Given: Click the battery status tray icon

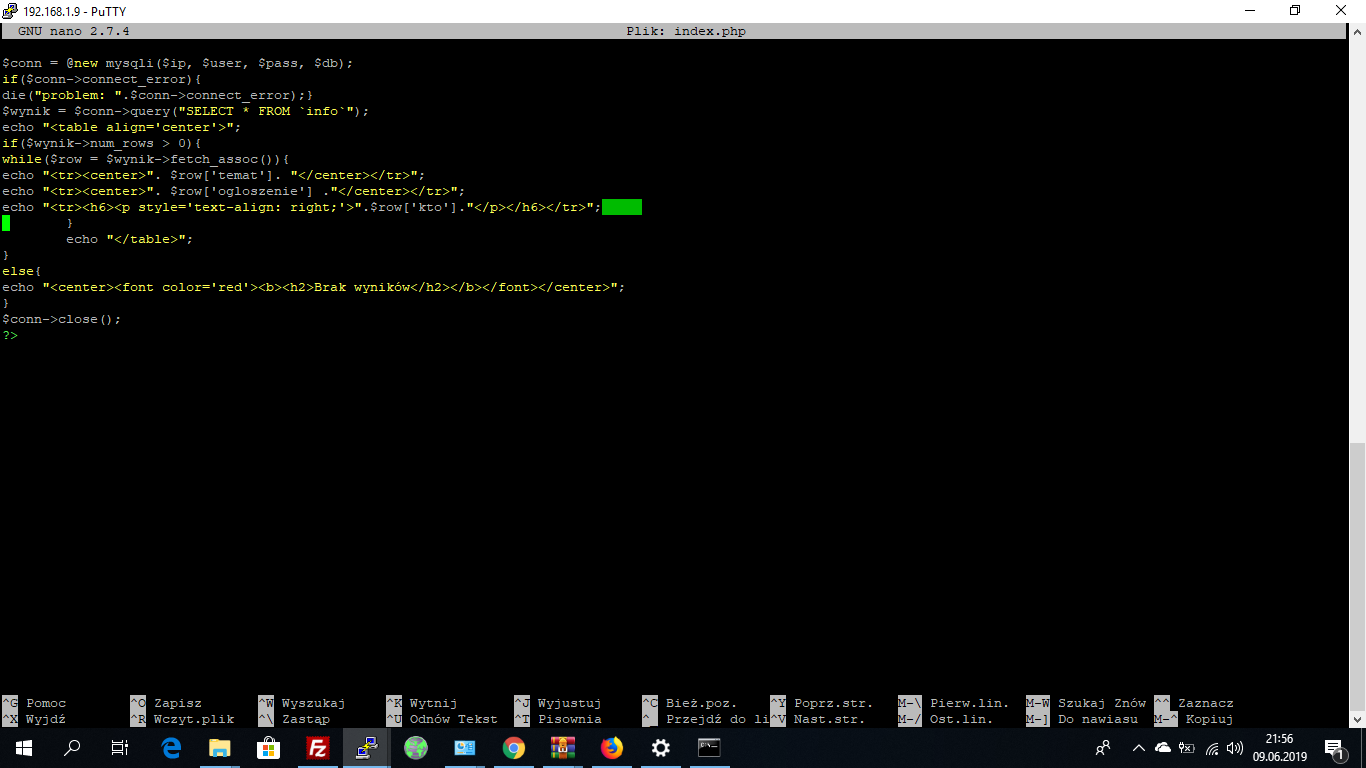Looking at the screenshot, I should click(x=1188, y=748).
